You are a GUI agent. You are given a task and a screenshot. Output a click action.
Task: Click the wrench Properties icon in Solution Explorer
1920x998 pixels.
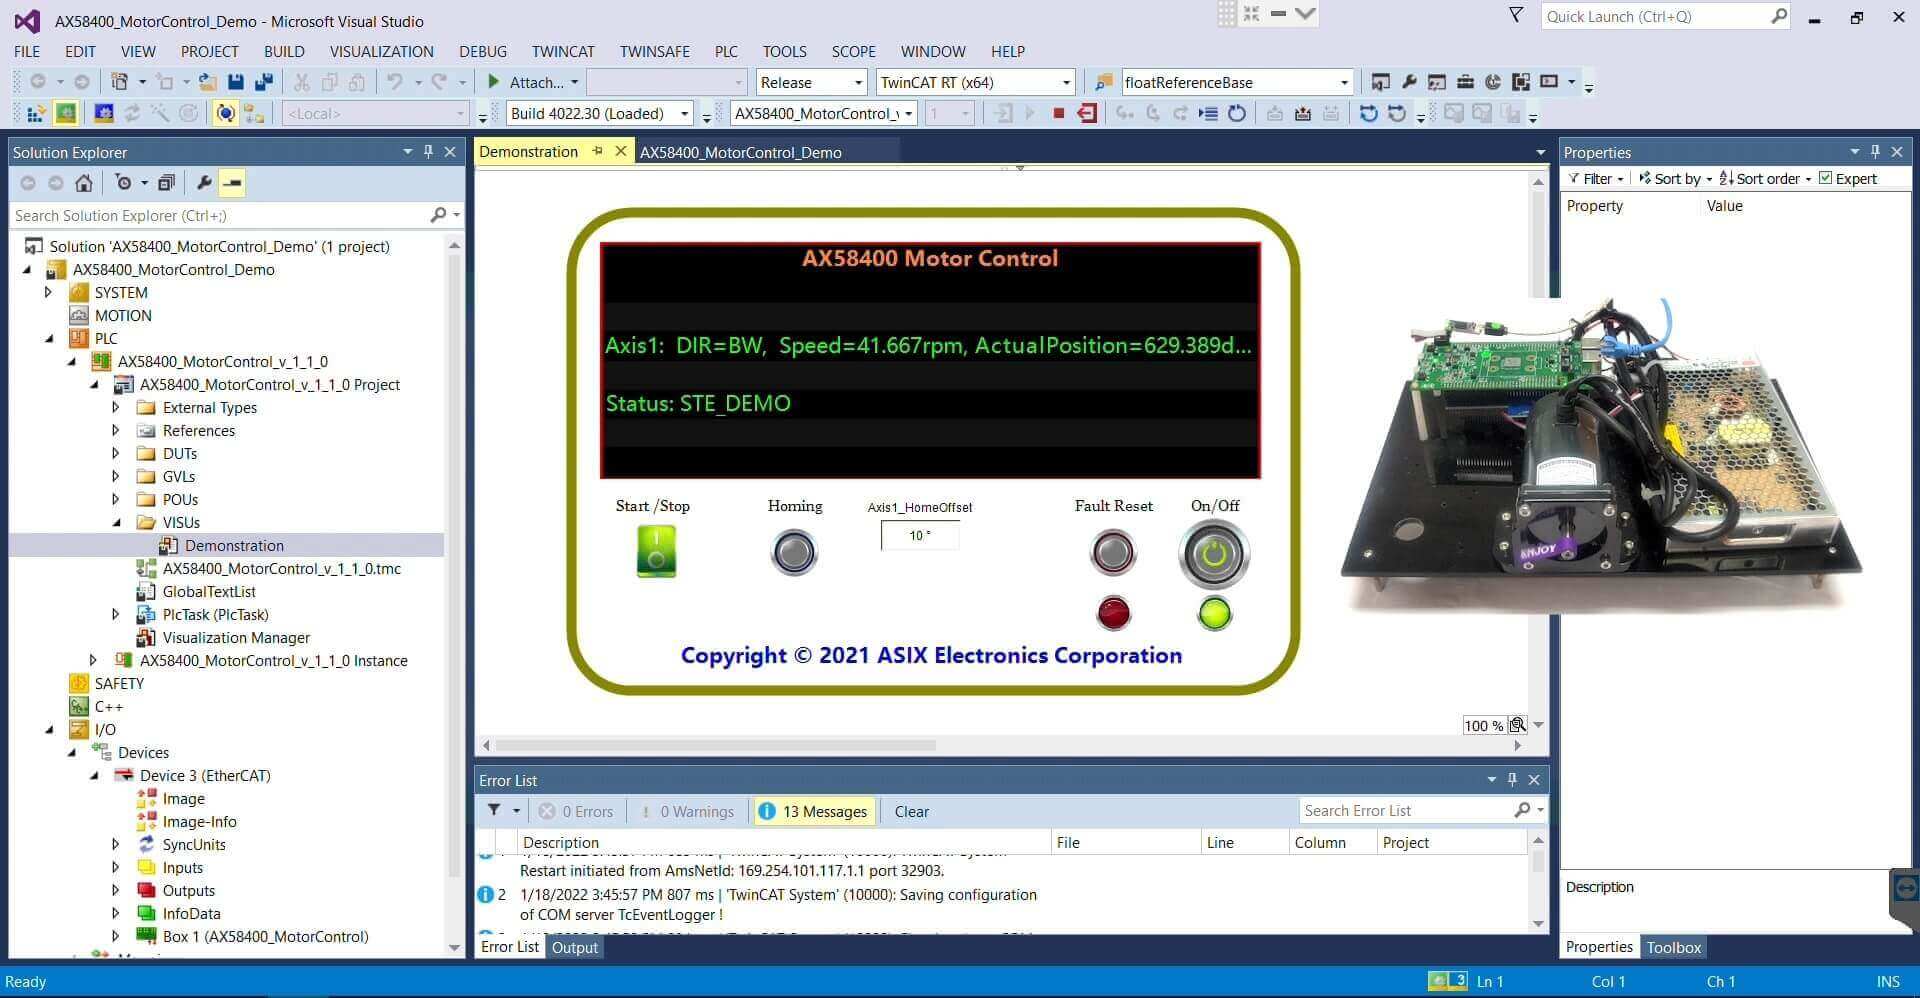point(204,183)
